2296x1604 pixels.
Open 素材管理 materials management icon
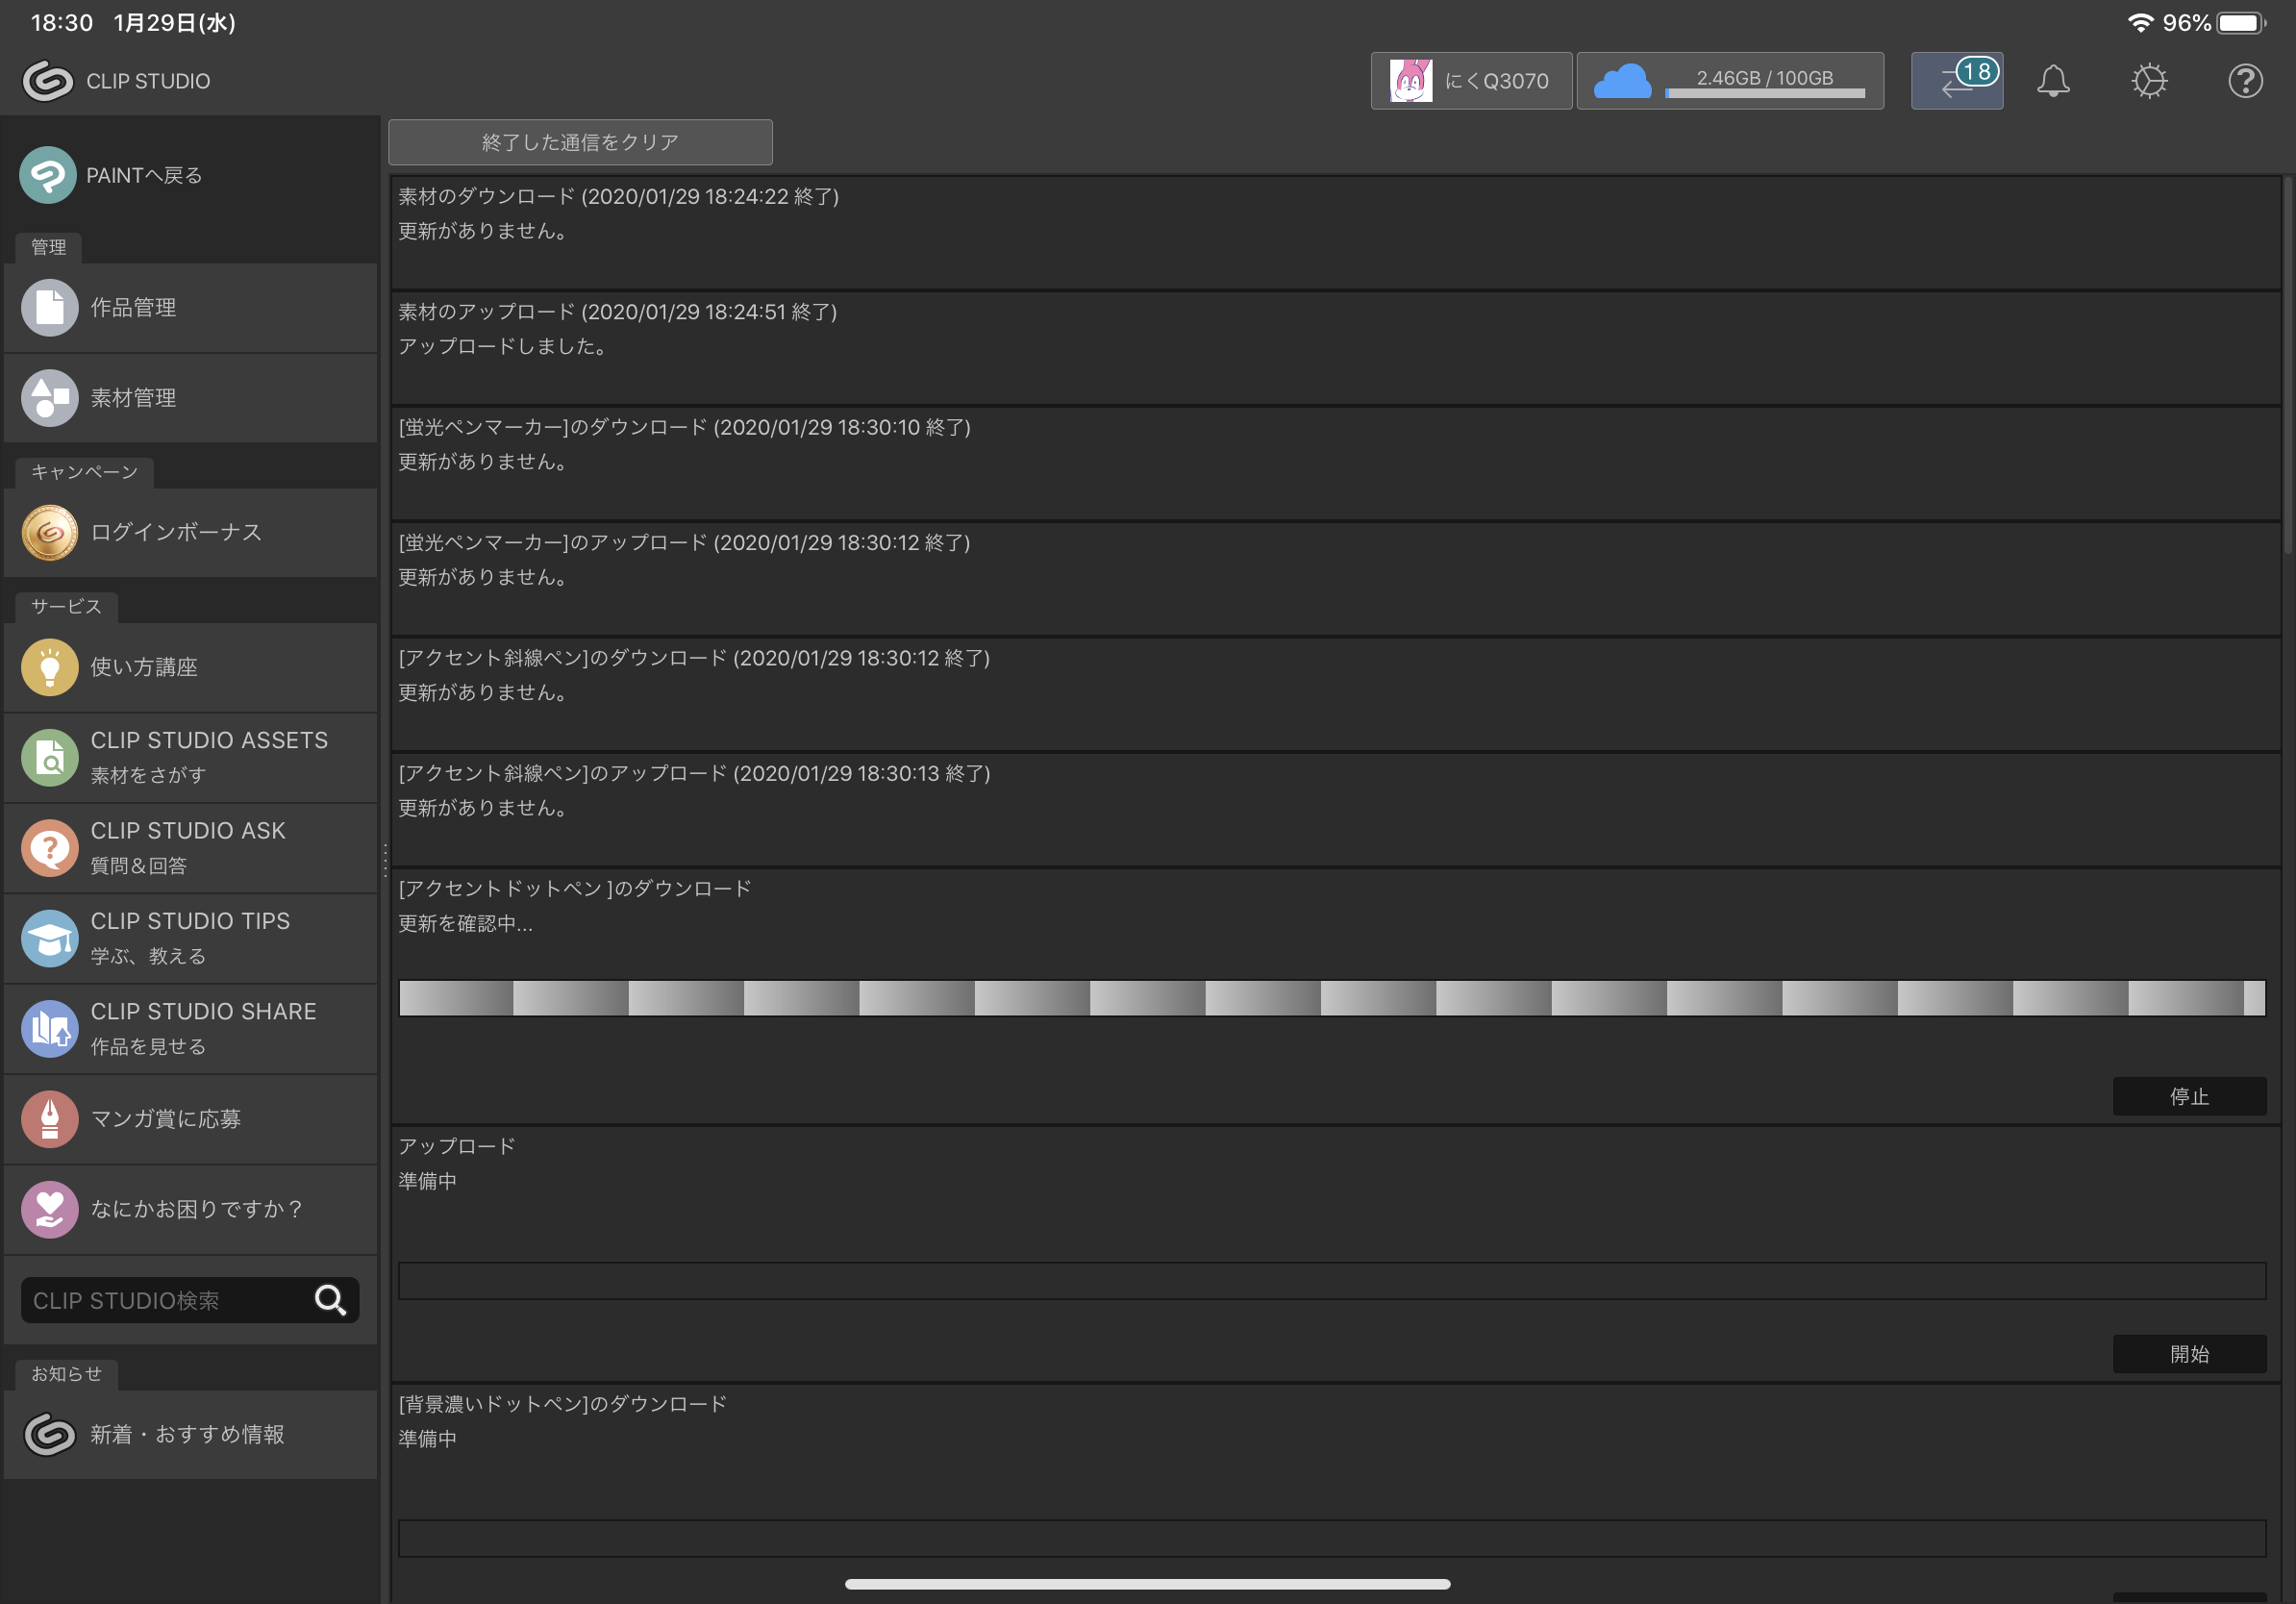[49, 398]
